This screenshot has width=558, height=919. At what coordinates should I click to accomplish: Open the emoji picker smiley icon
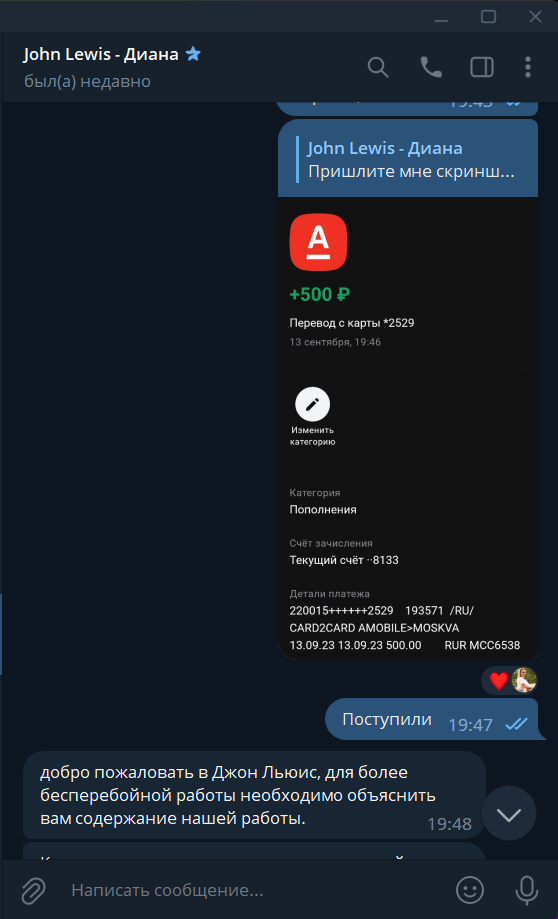coord(470,890)
